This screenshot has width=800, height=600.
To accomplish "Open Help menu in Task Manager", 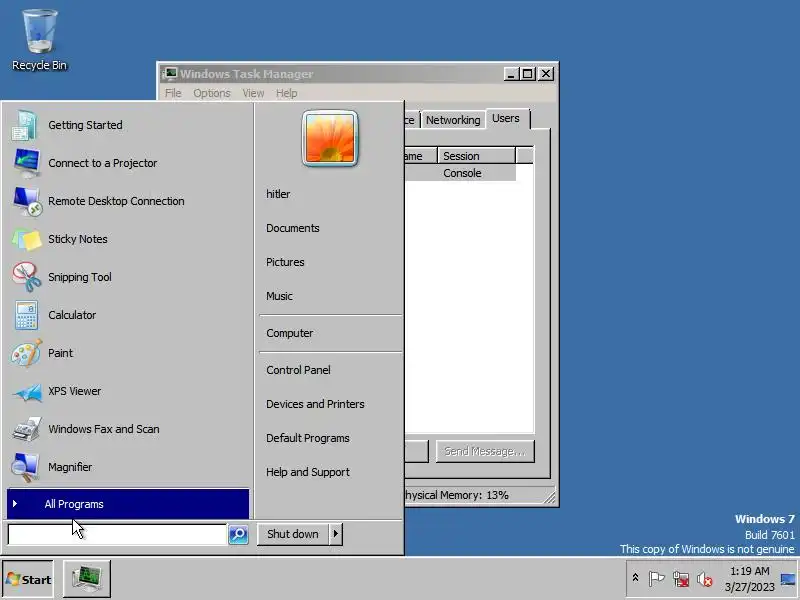I will coord(286,93).
